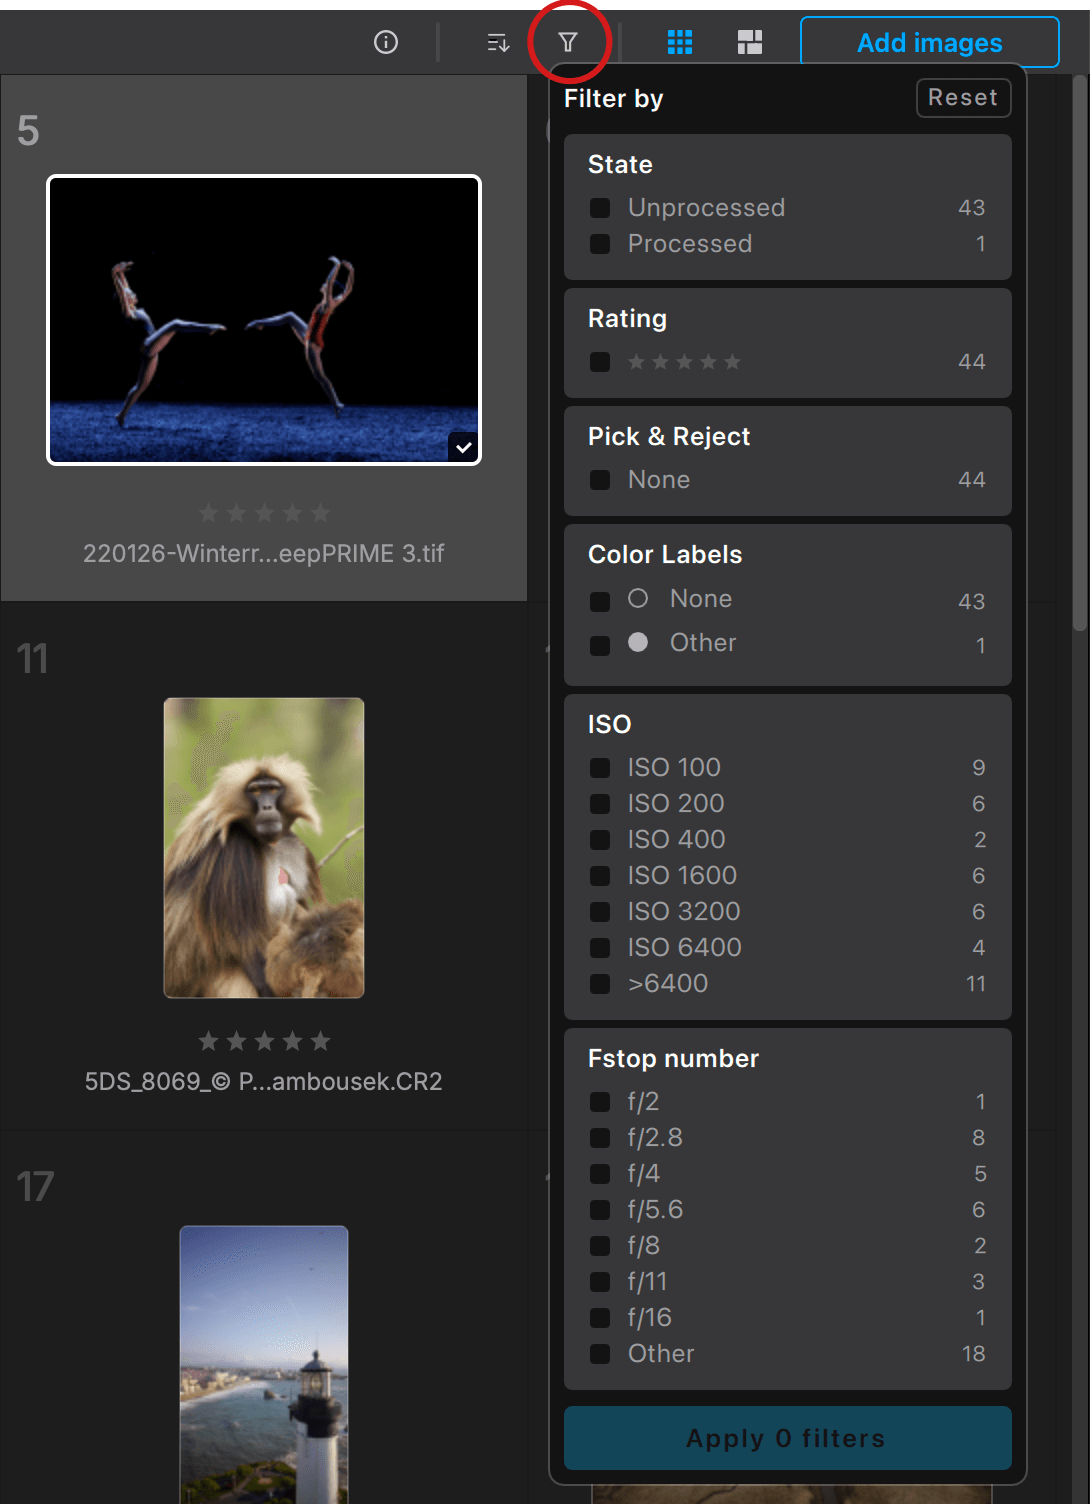Check Color Labels None filter

coord(600,601)
